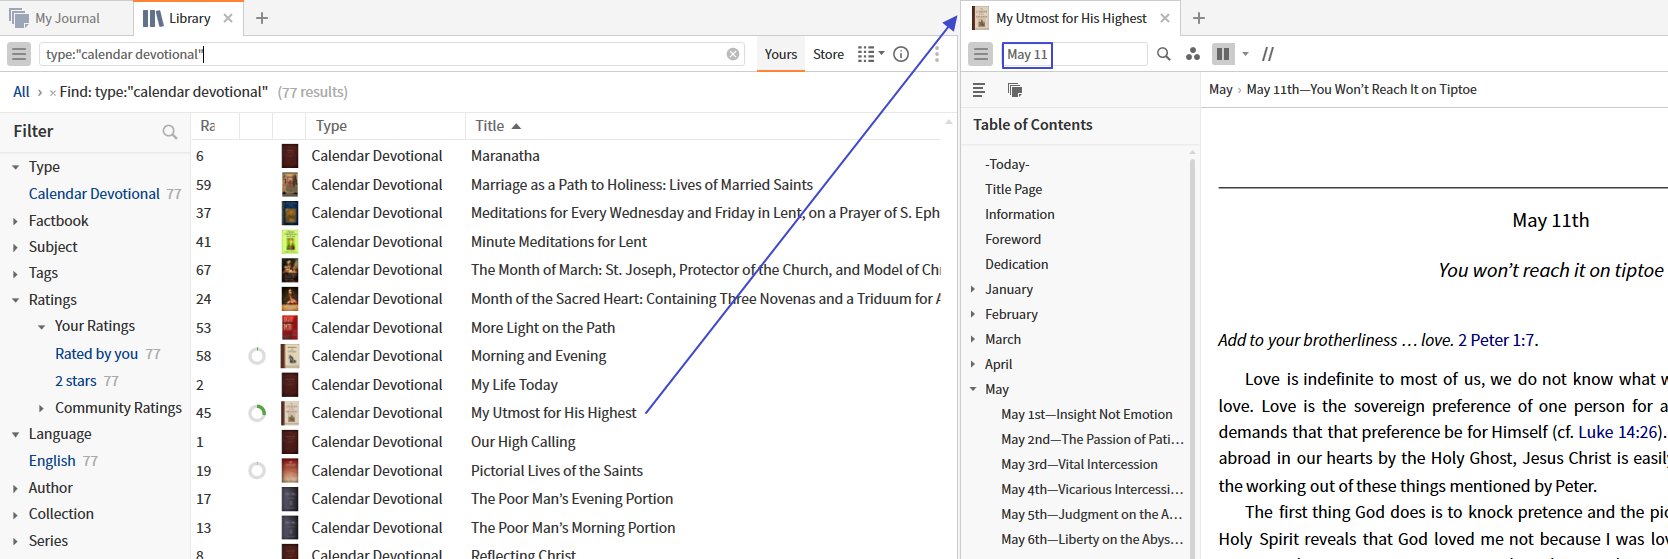Open the Luke 14:26 reference
This screenshot has height=559, width=1668.
(x=1619, y=432)
